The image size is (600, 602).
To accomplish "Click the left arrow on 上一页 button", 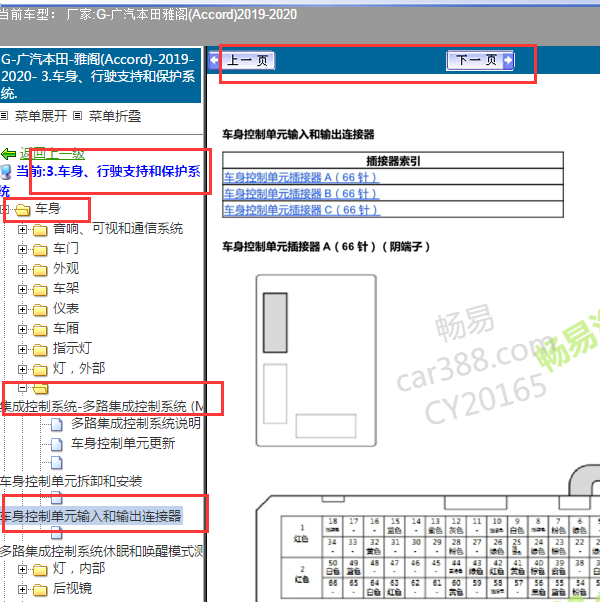I will pyautogui.click(x=214, y=60).
